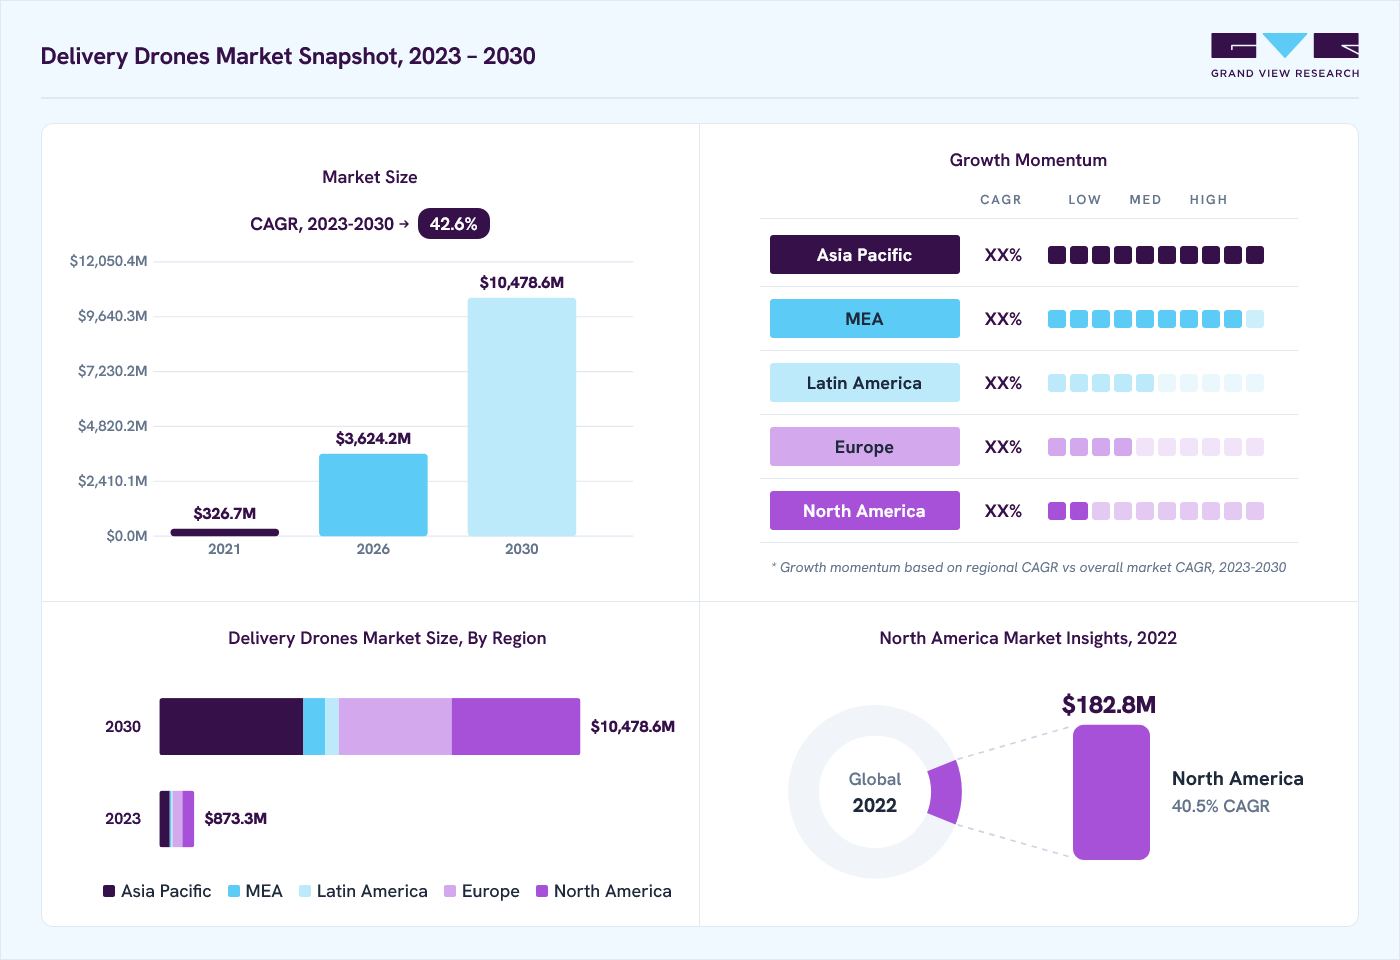The image size is (1400, 960).
Task: Click the $326.7M bar value label
Action: [225, 514]
